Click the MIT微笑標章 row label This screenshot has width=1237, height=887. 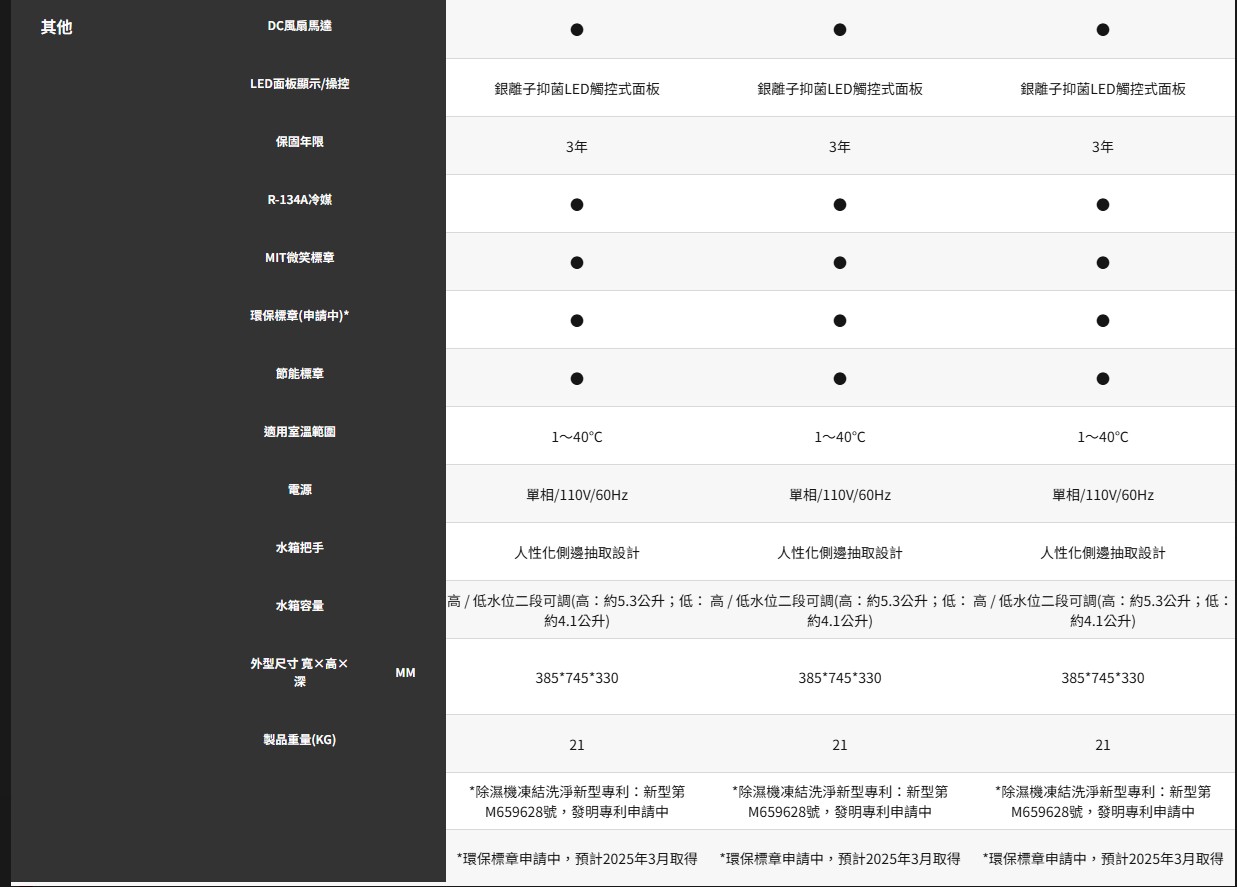click(x=300, y=258)
